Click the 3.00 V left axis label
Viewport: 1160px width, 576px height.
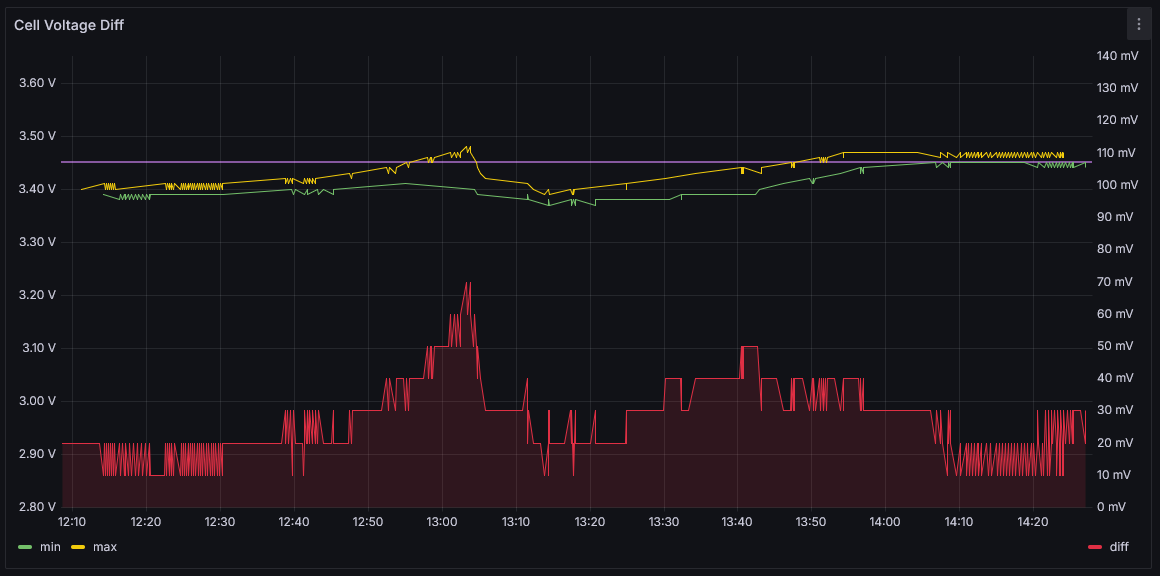37,401
